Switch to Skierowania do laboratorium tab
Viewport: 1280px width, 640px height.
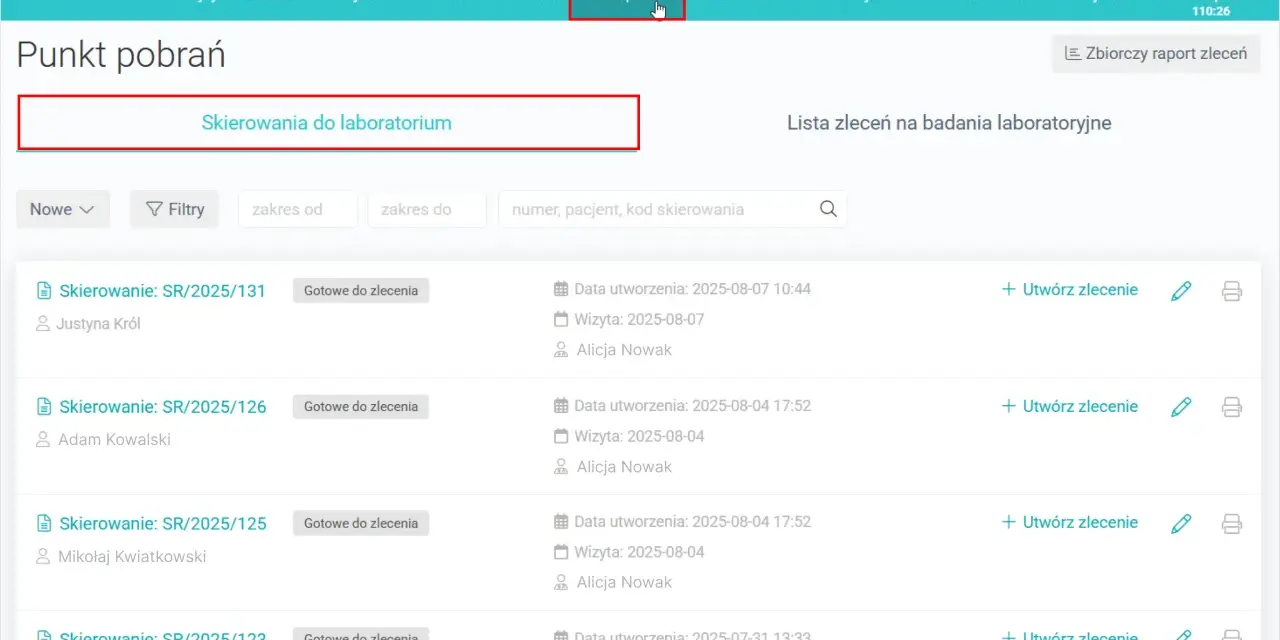(x=327, y=123)
